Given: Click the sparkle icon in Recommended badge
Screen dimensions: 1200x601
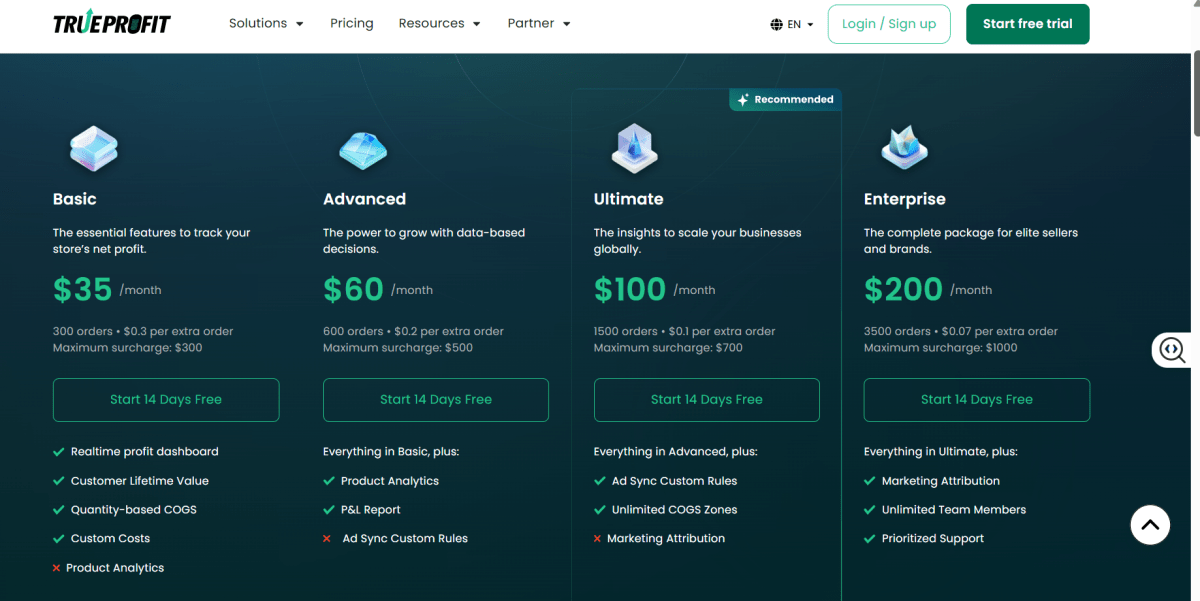Looking at the screenshot, I should click(743, 100).
